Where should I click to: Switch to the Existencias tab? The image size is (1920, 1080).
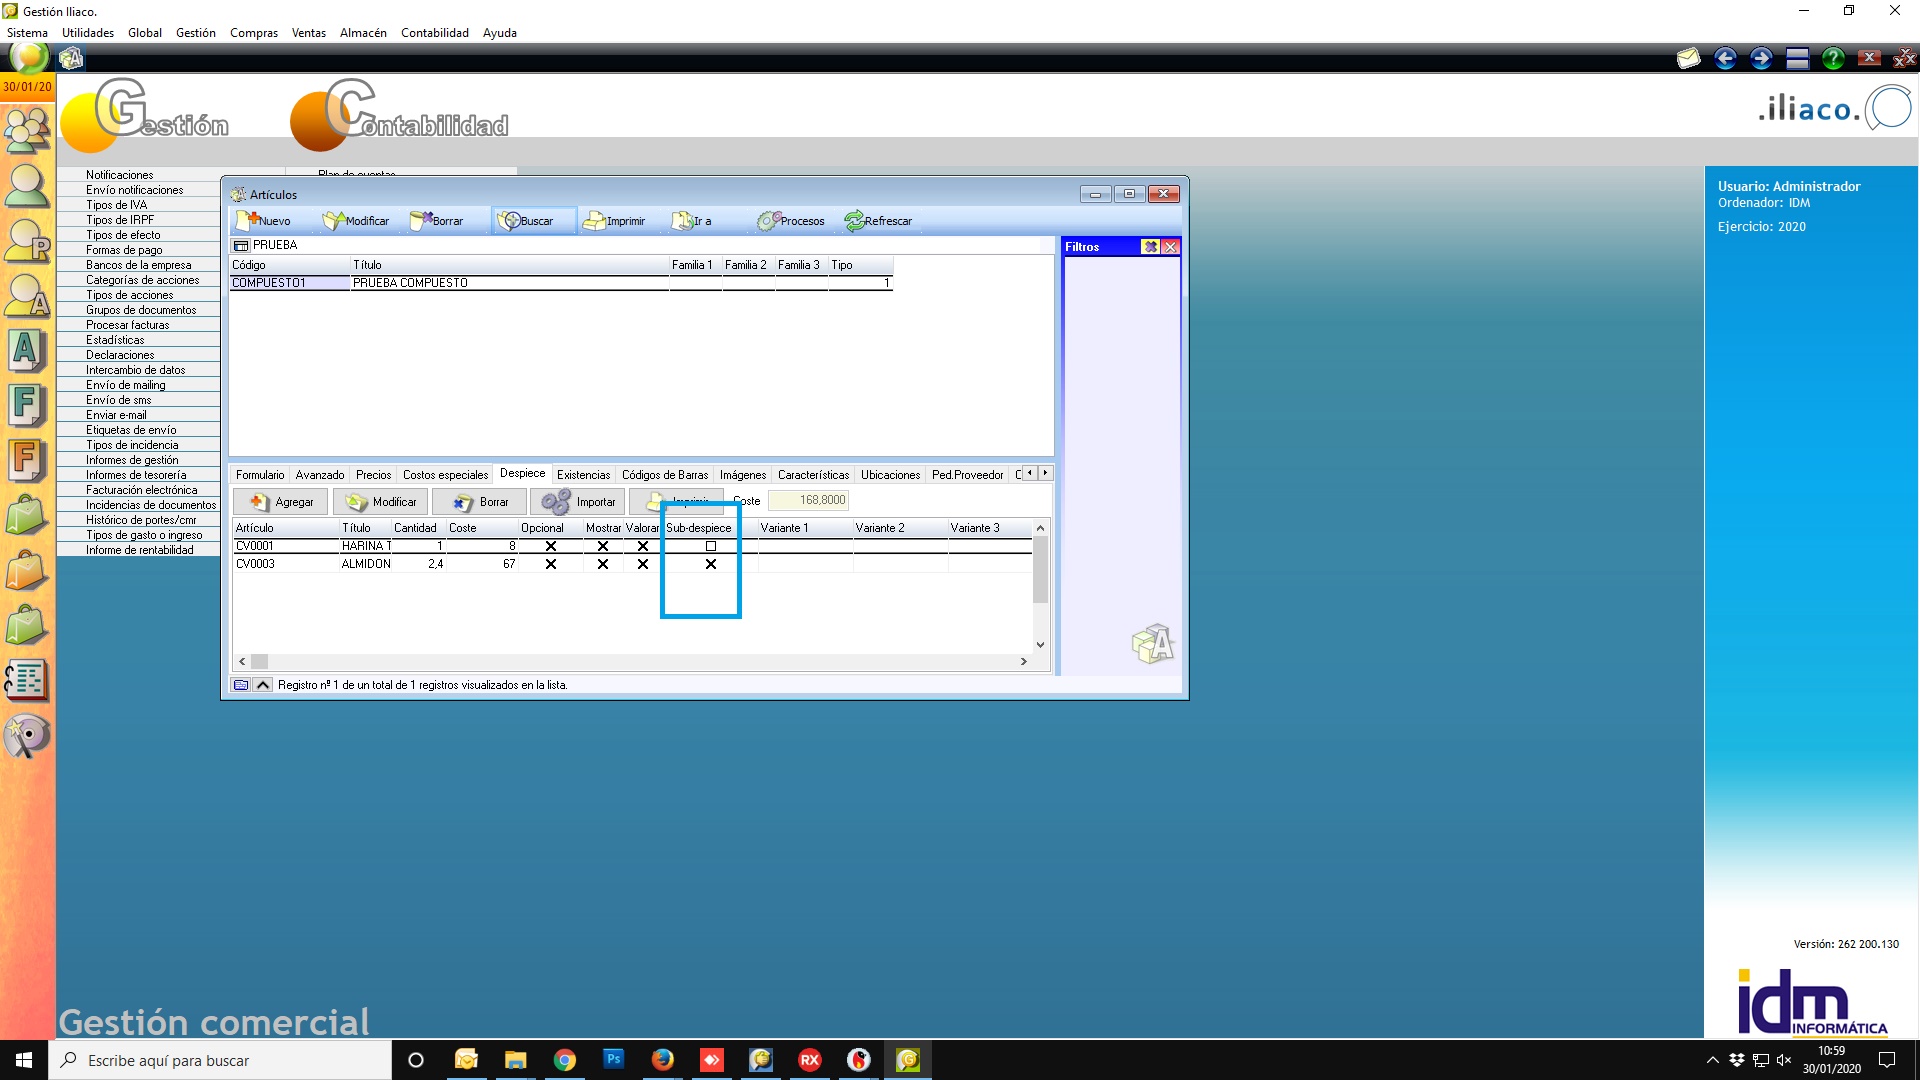(583, 475)
